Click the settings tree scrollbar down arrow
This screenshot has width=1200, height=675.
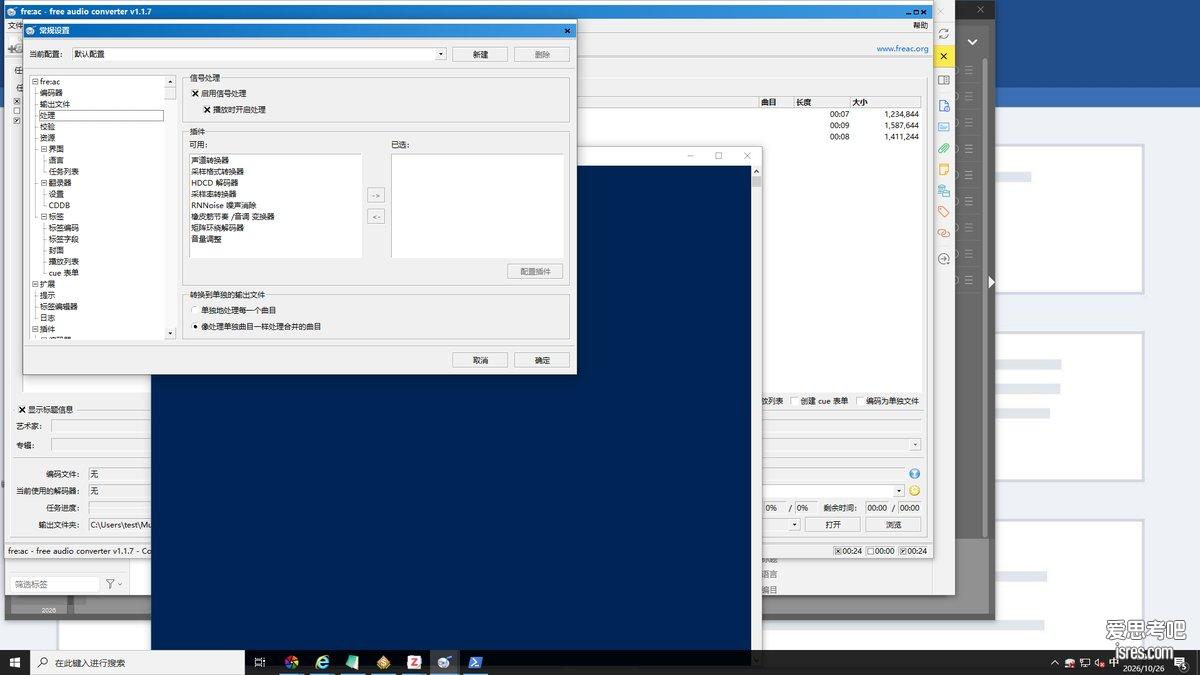pyautogui.click(x=171, y=334)
